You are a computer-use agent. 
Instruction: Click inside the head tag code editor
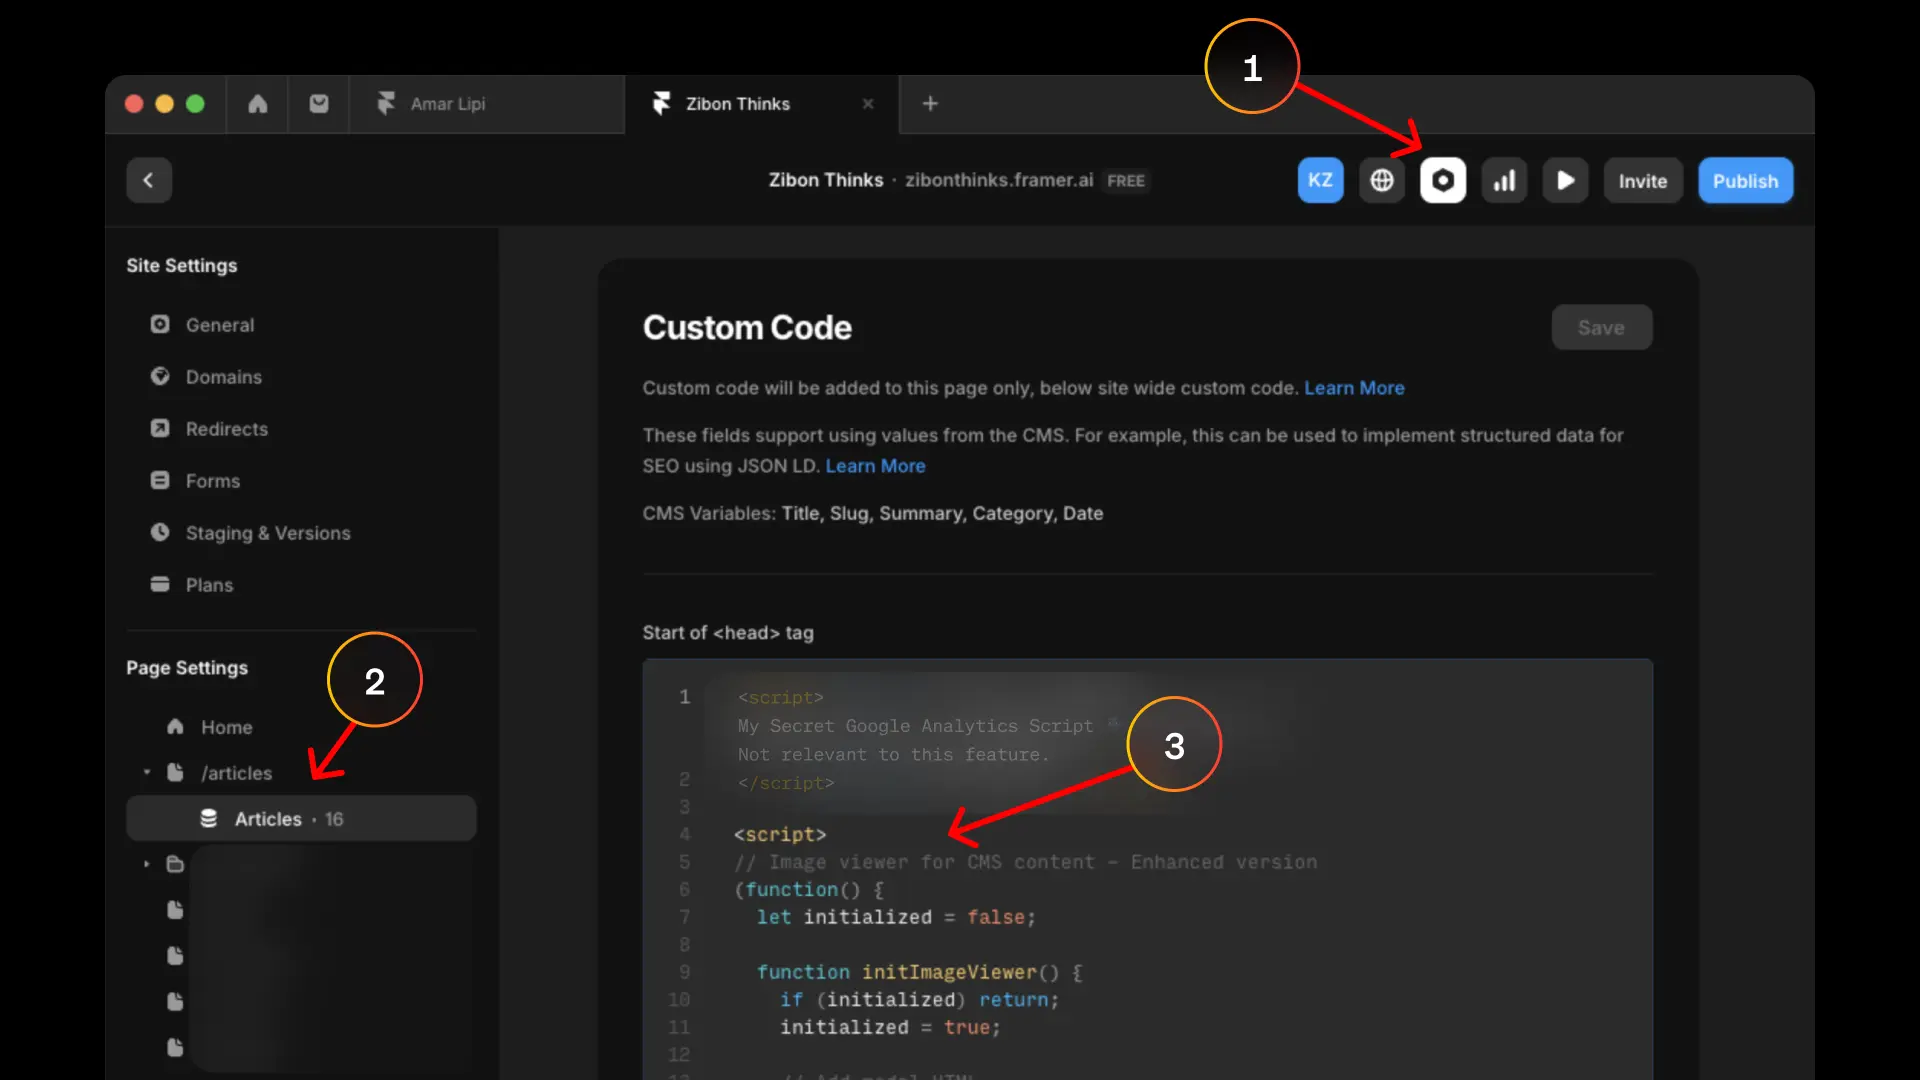(1147, 868)
